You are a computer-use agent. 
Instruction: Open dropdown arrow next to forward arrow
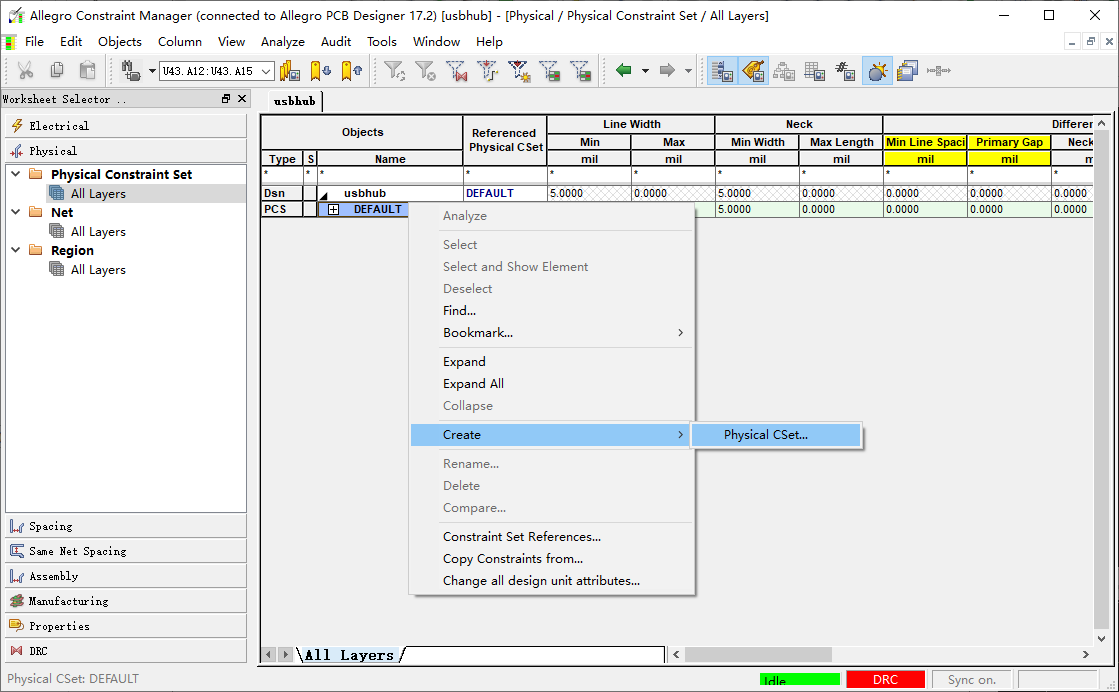click(x=688, y=71)
